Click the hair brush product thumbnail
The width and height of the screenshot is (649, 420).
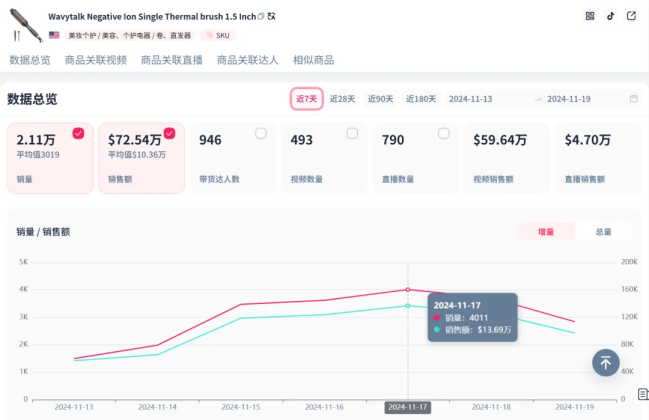pyautogui.click(x=24, y=24)
